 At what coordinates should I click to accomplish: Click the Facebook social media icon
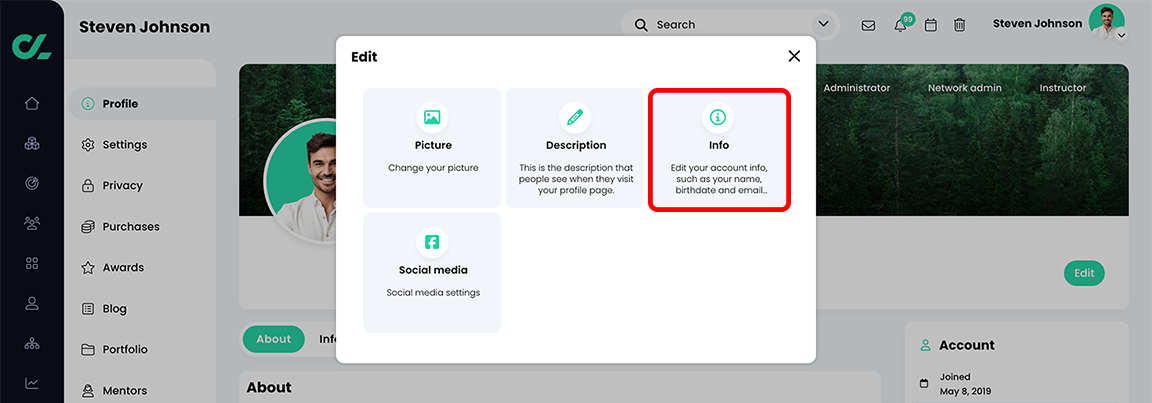coord(432,242)
